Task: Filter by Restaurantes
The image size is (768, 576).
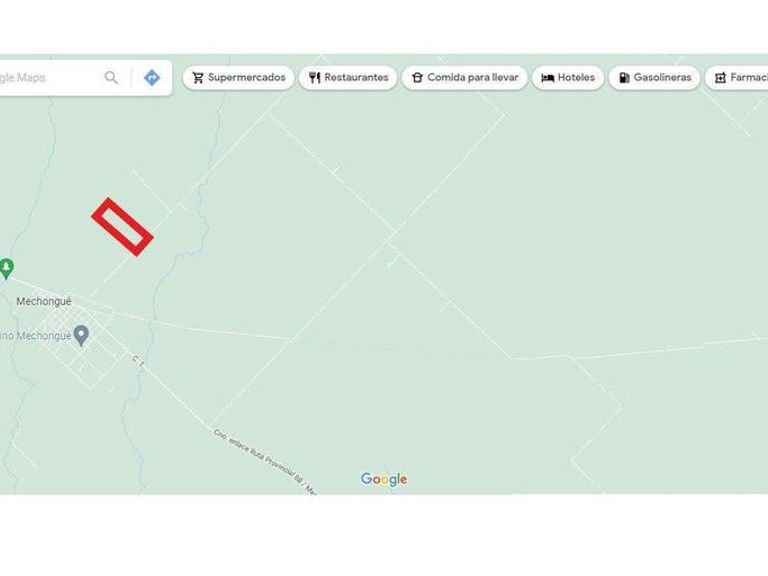Action: pyautogui.click(x=348, y=78)
